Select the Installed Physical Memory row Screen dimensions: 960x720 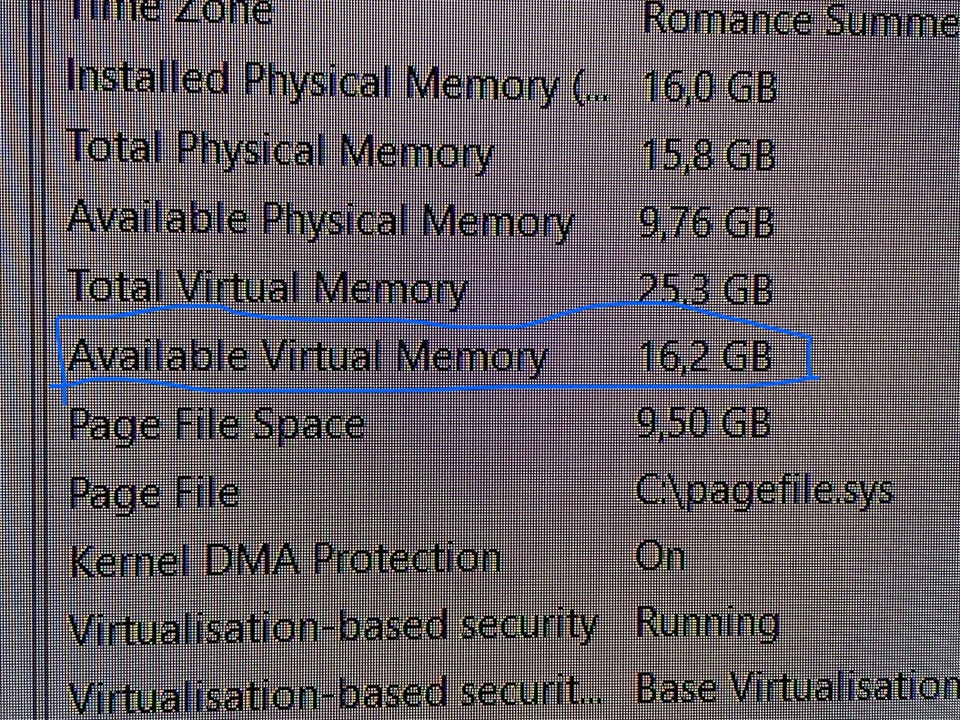[335, 84]
